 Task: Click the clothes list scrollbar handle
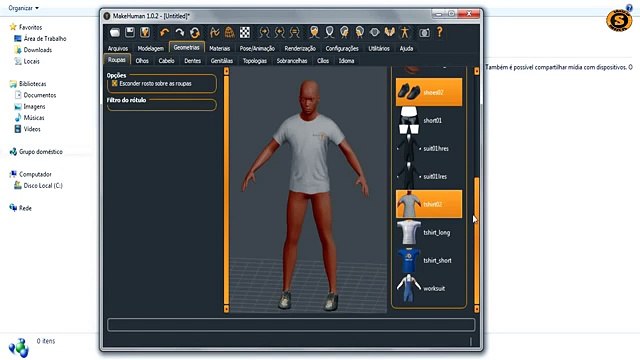(x=476, y=241)
